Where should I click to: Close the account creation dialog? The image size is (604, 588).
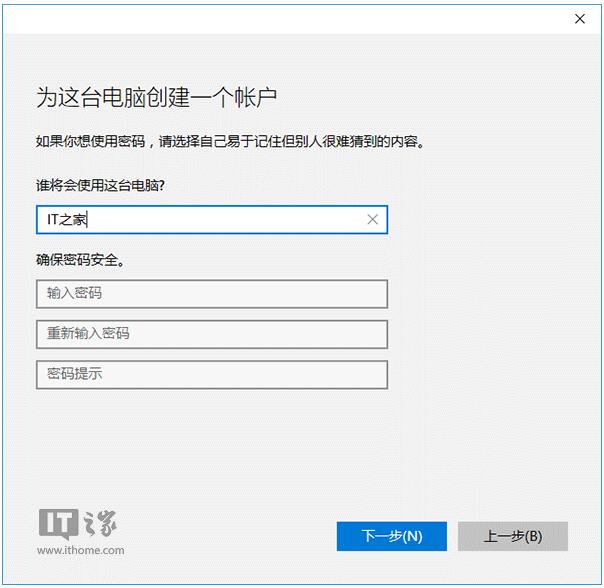click(579, 18)
